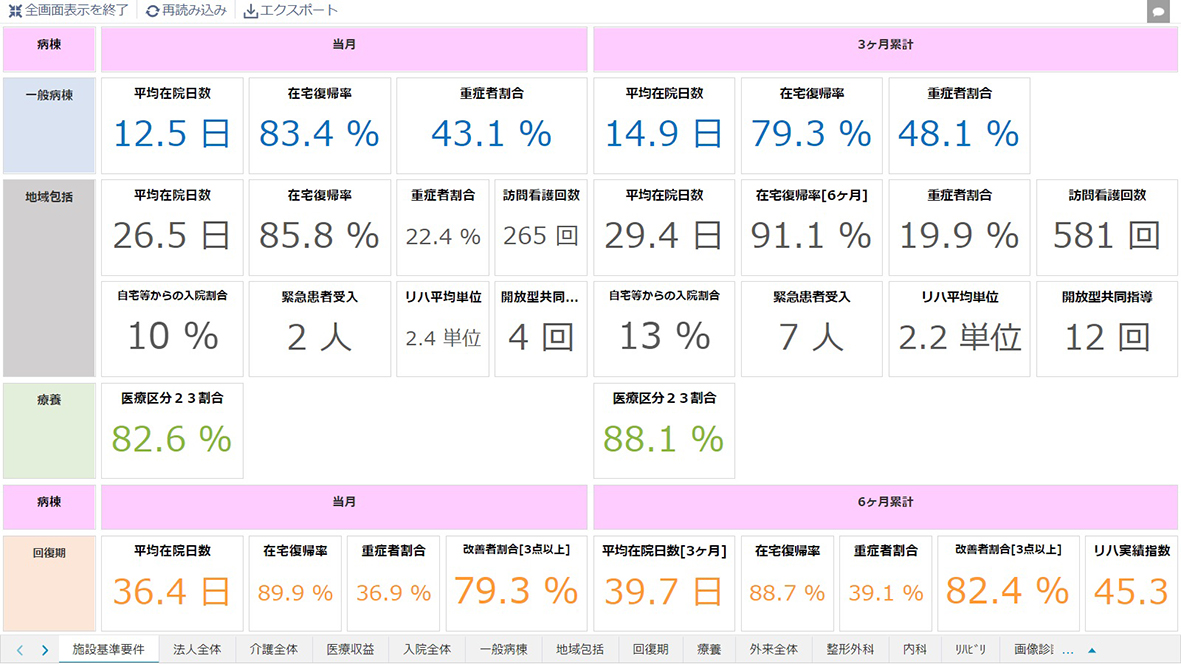The image size is (1181, 664).
Task: Switch to the 入院全体 tab
Action: (427, 650)
